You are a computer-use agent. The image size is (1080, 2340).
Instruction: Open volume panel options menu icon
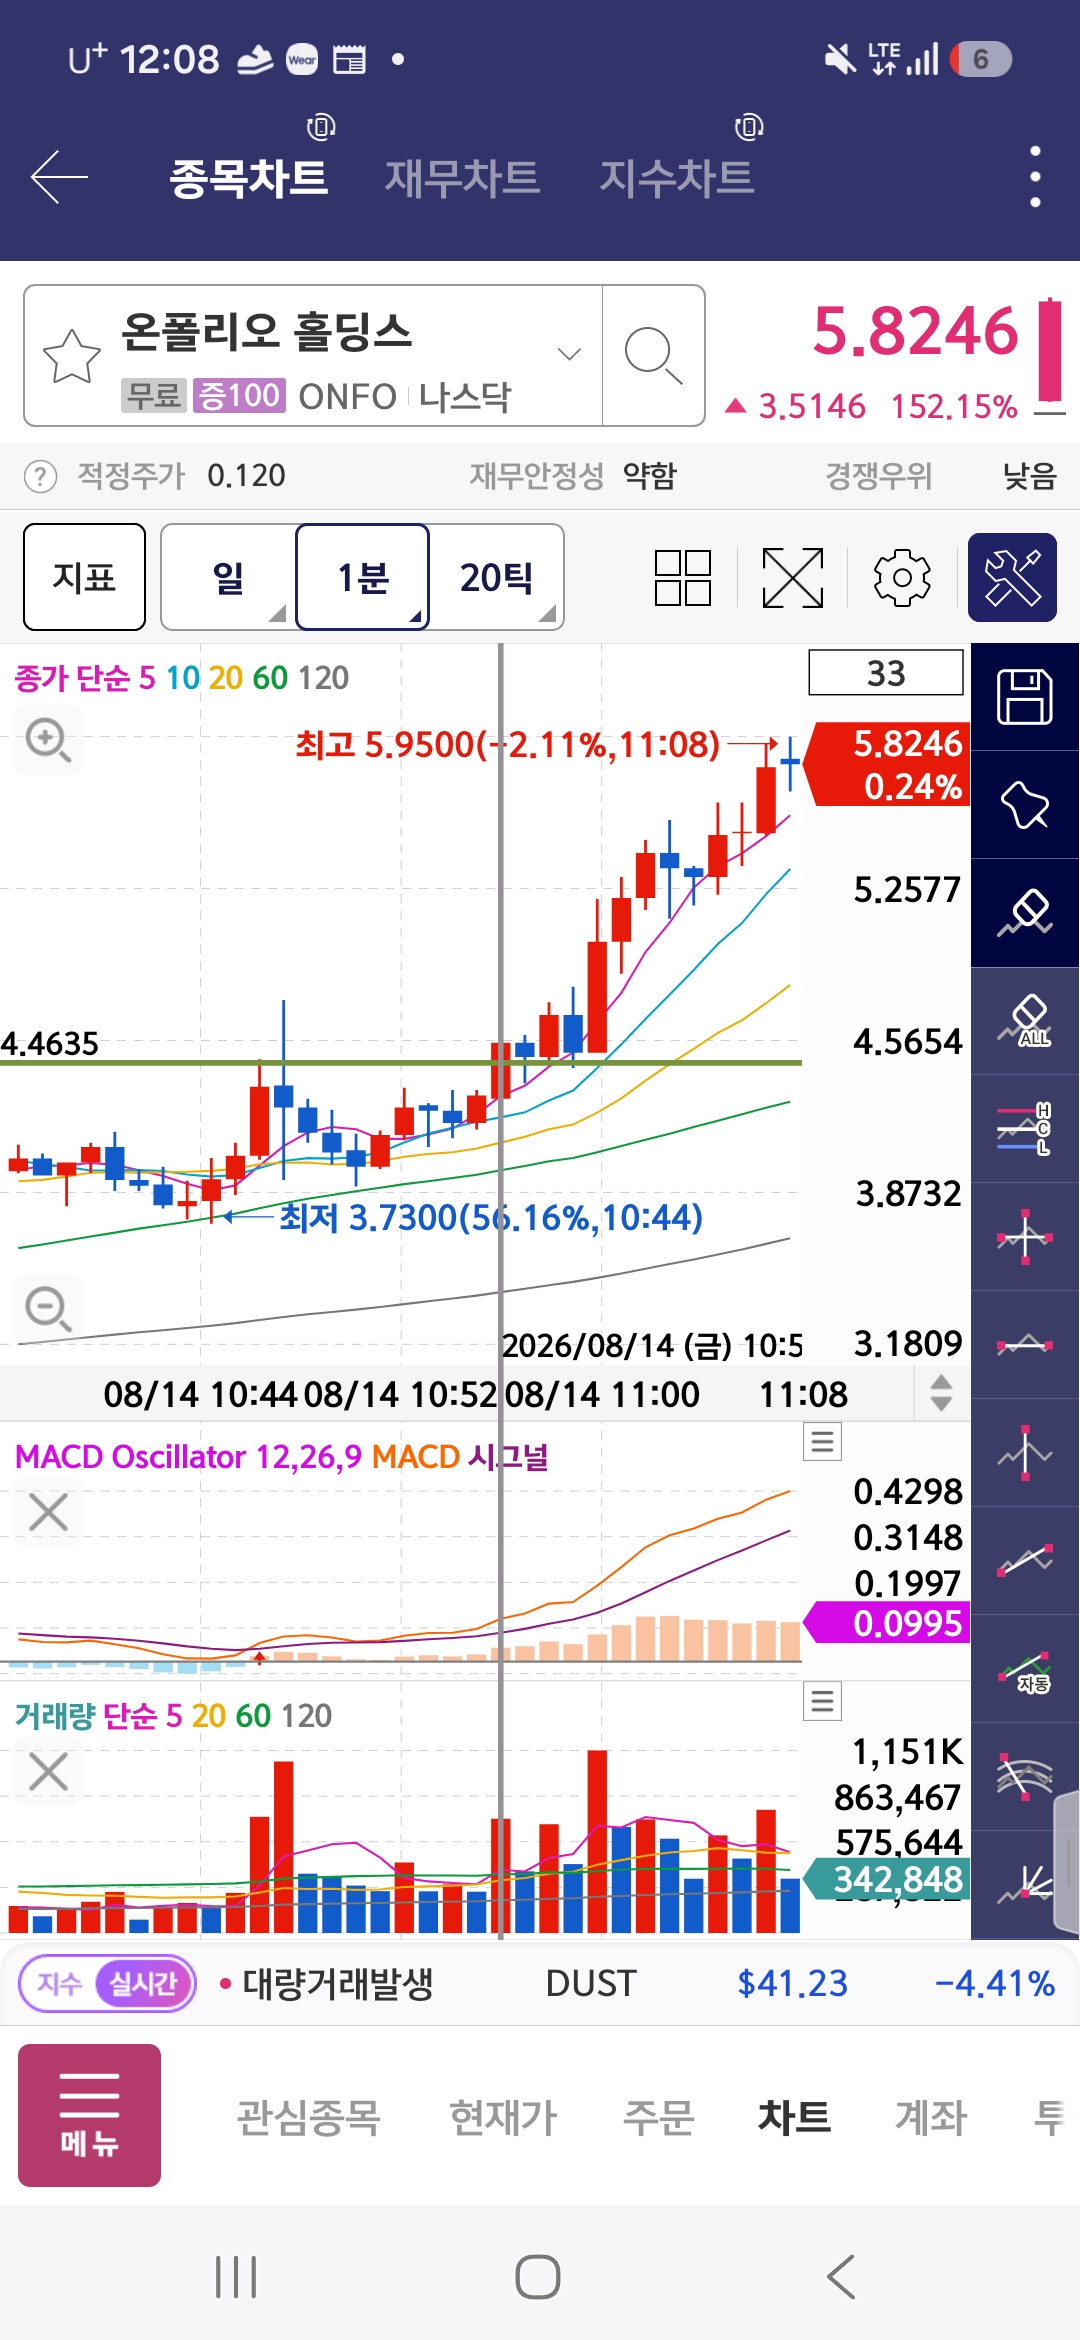tap(823, 1701)
